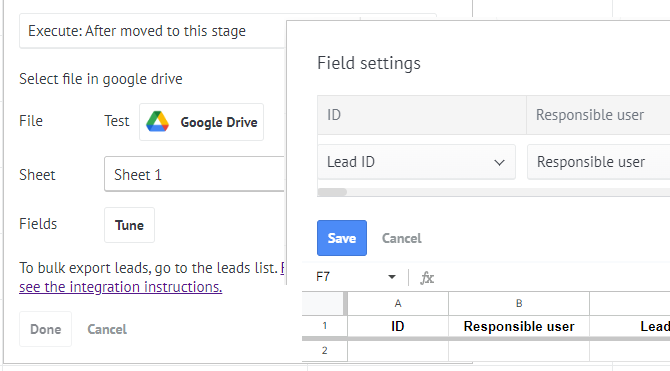The width and height of the screenshot is (670, 371).
Task: Click the ID cell in row 1
Action: pos(398,327)
